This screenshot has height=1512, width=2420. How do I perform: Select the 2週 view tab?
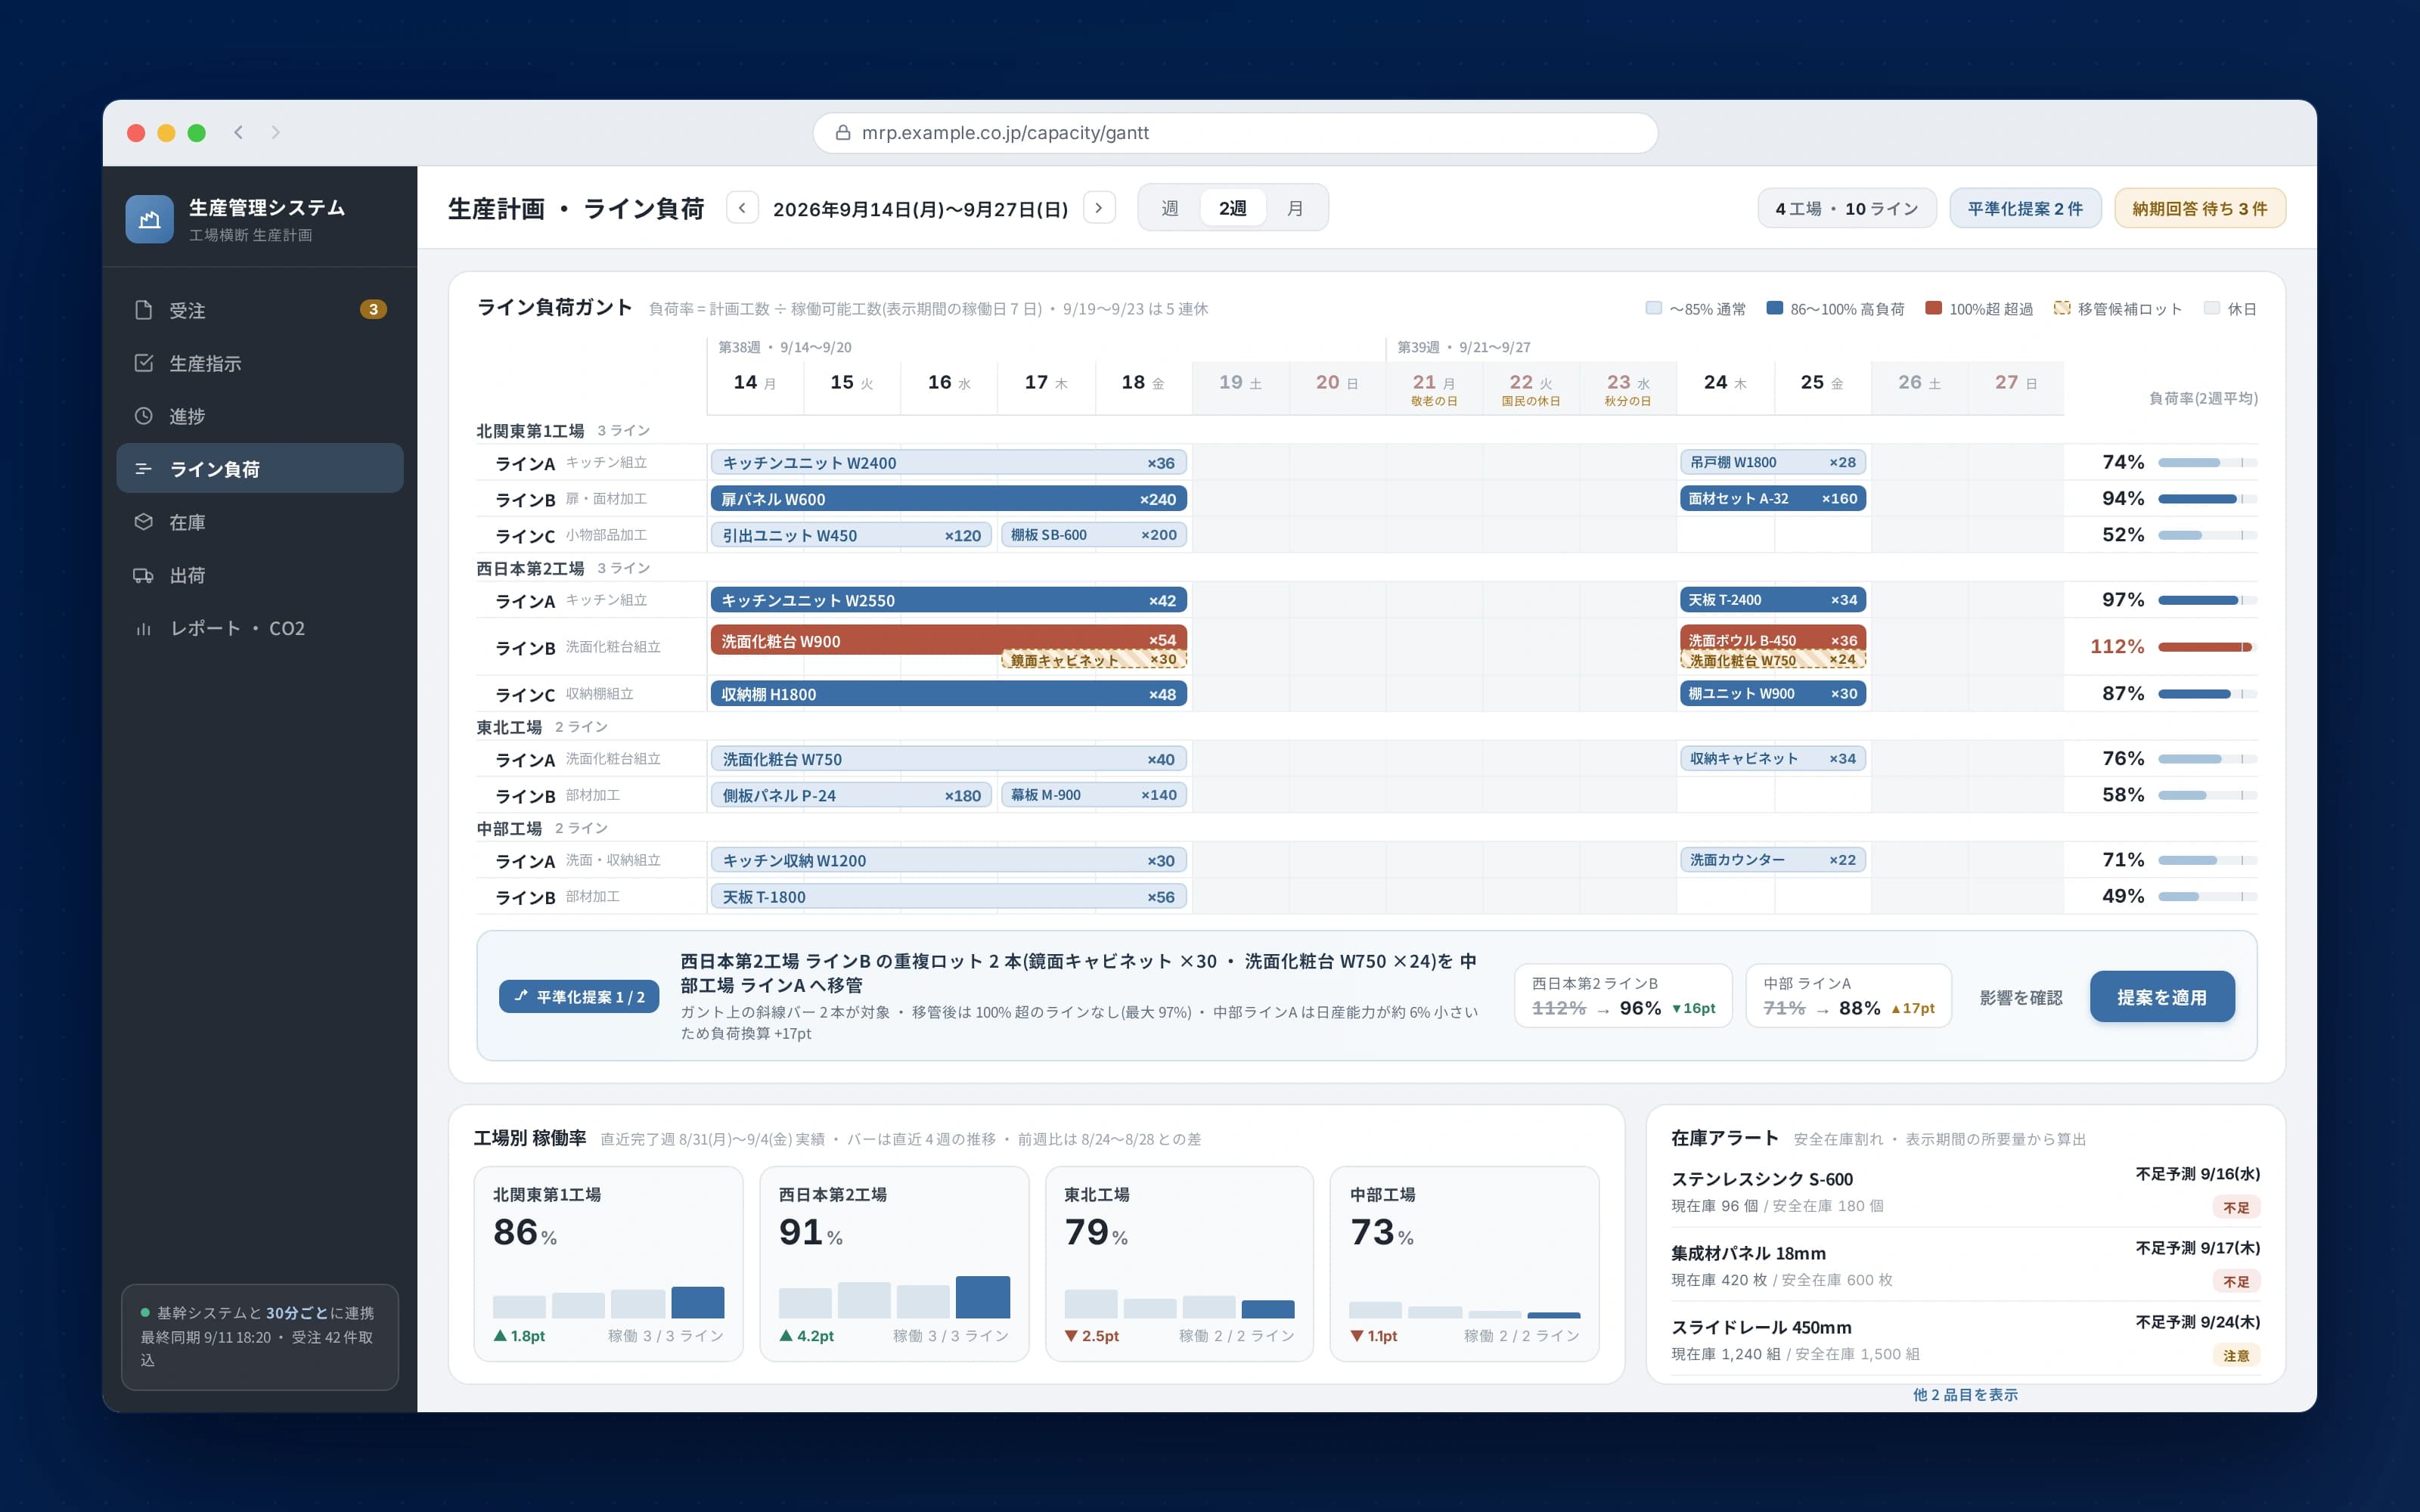coord(1233,208)
